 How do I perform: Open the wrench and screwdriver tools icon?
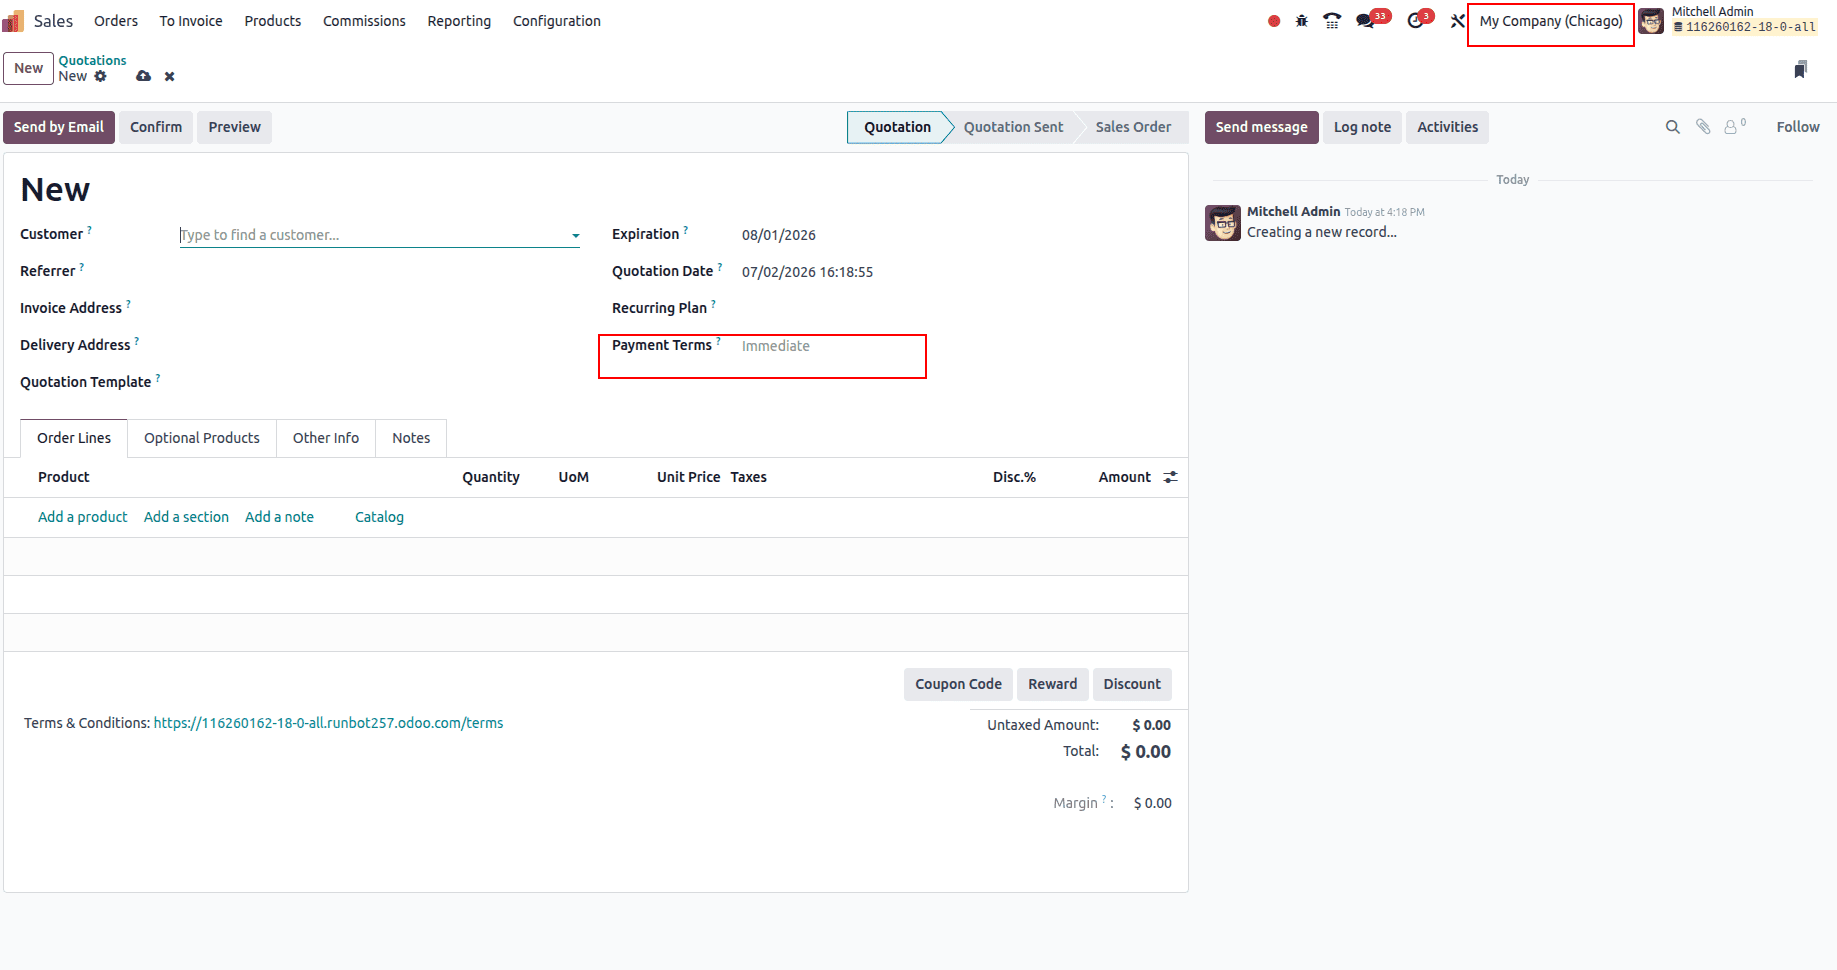[x=1457, y=21]
